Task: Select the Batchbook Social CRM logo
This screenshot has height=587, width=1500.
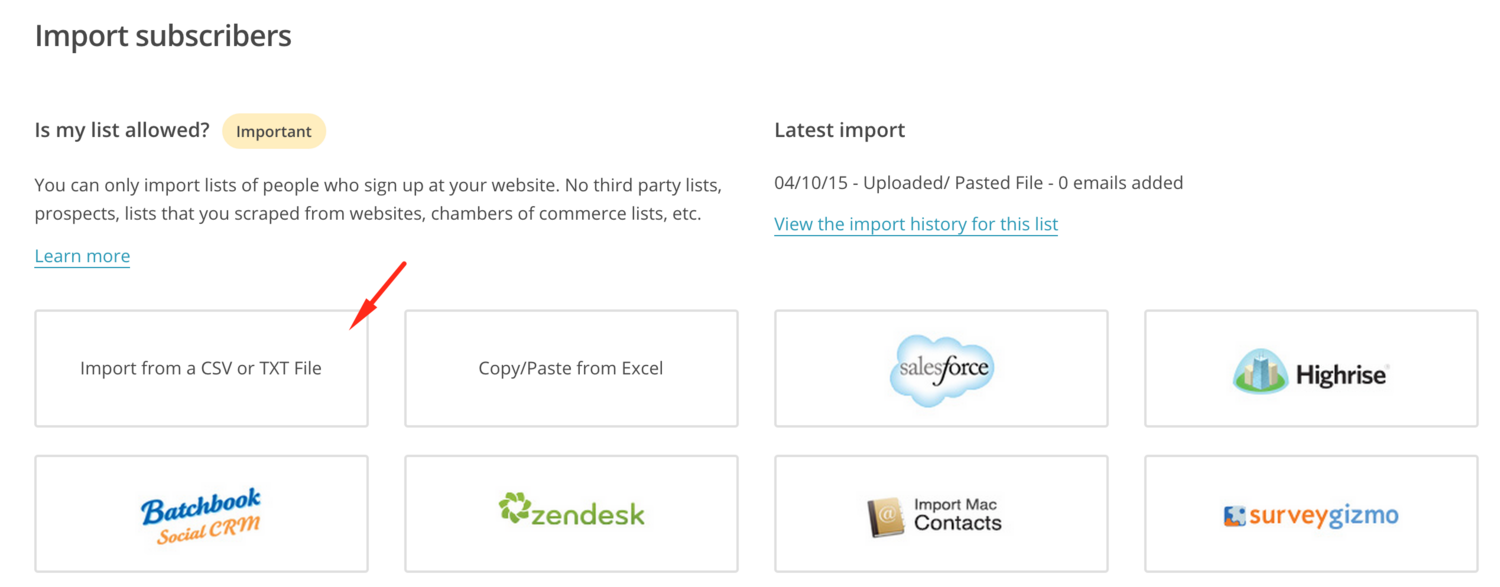Action: click(x=201, y=515)
